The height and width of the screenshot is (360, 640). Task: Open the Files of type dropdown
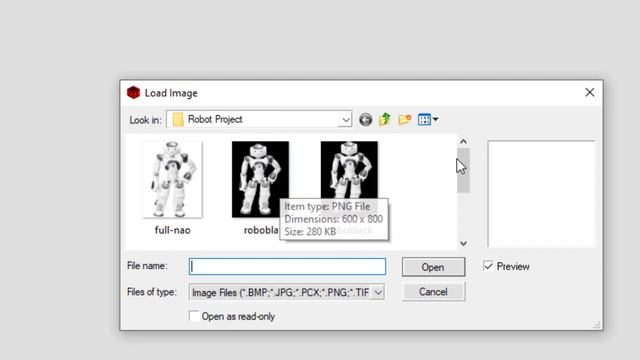coord(378,292)
